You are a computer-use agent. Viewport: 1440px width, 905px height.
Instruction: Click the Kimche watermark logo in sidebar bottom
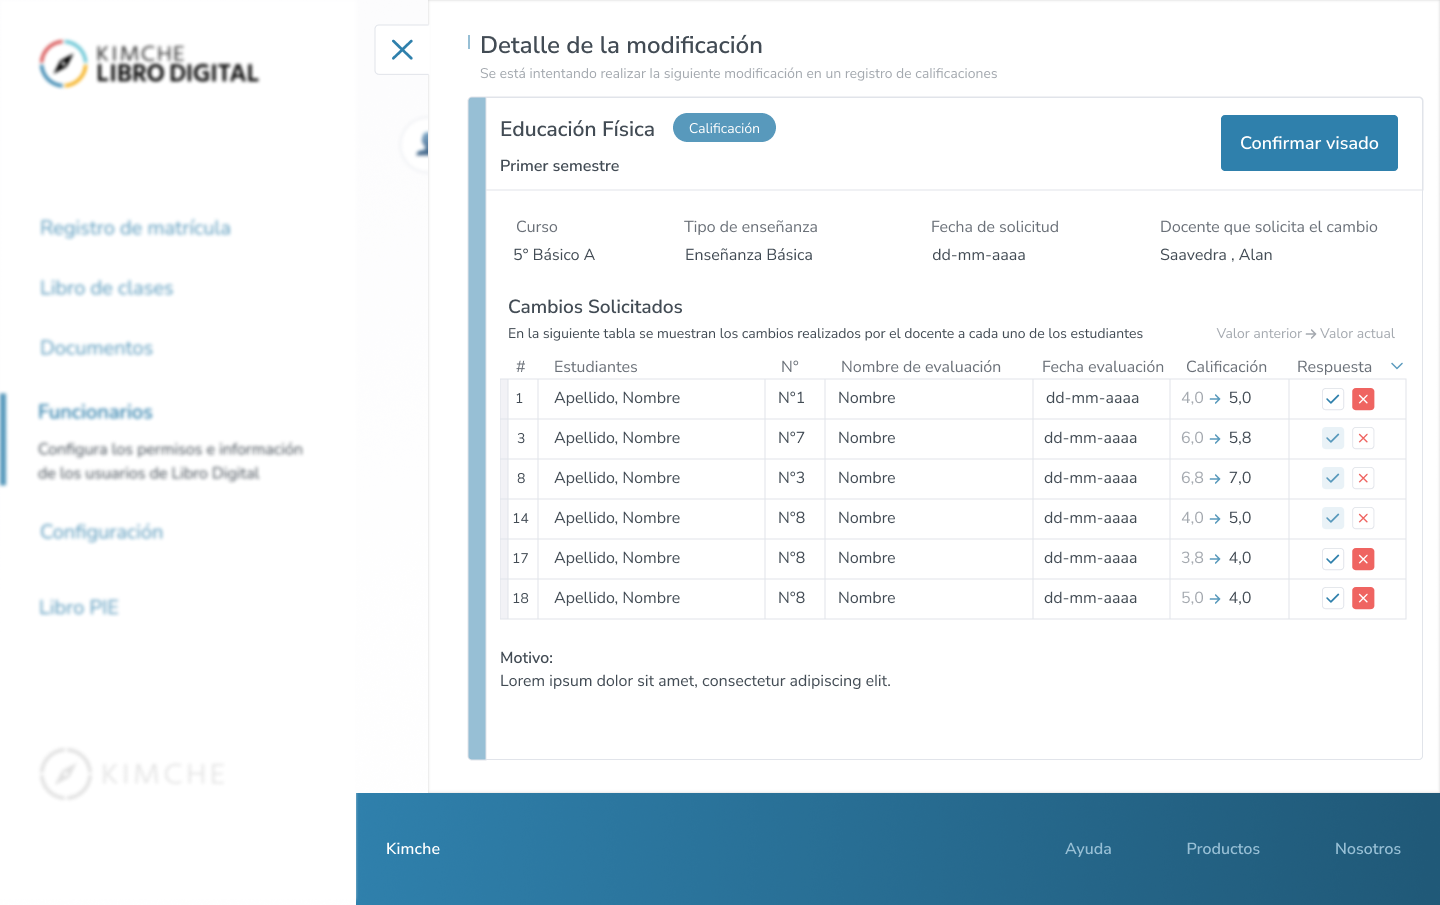[133, 774]
